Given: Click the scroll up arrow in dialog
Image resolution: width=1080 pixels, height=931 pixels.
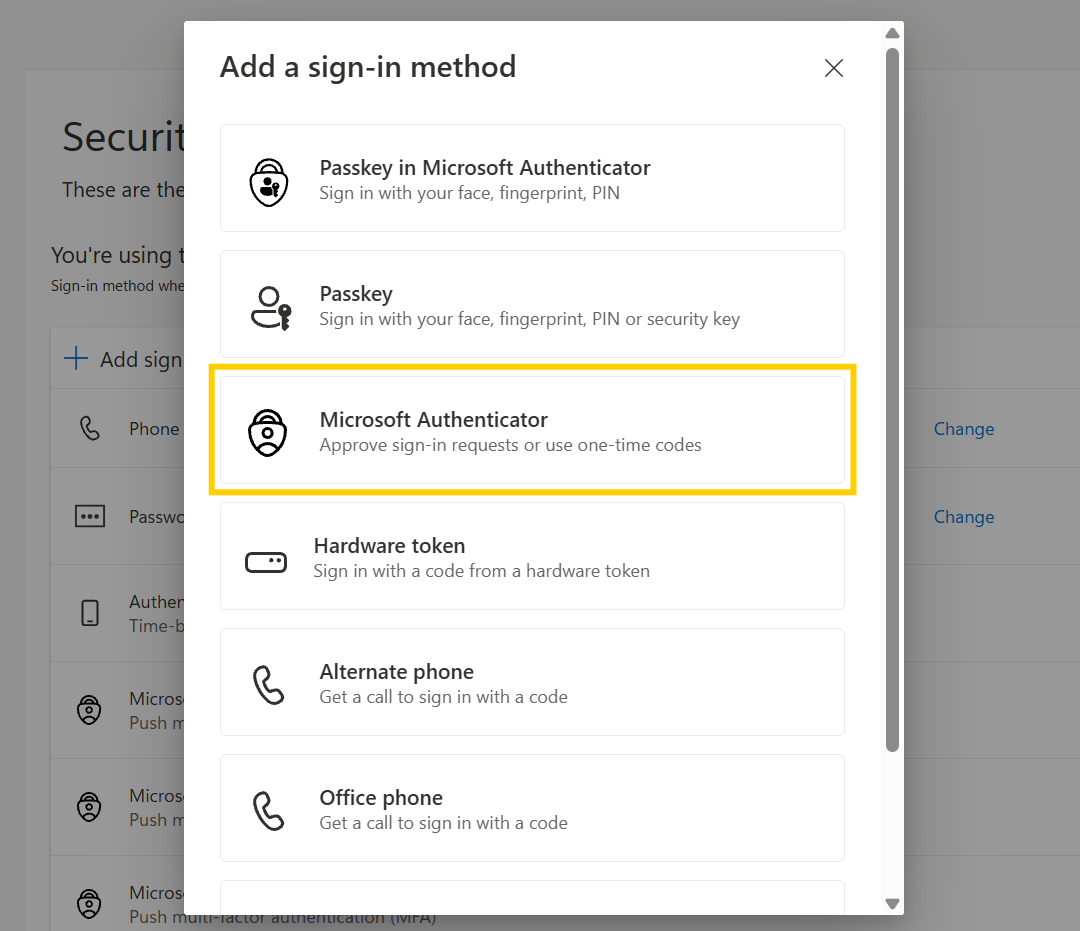Looking at the screenshot, I should pyautogui.click(x=892, y=32).
